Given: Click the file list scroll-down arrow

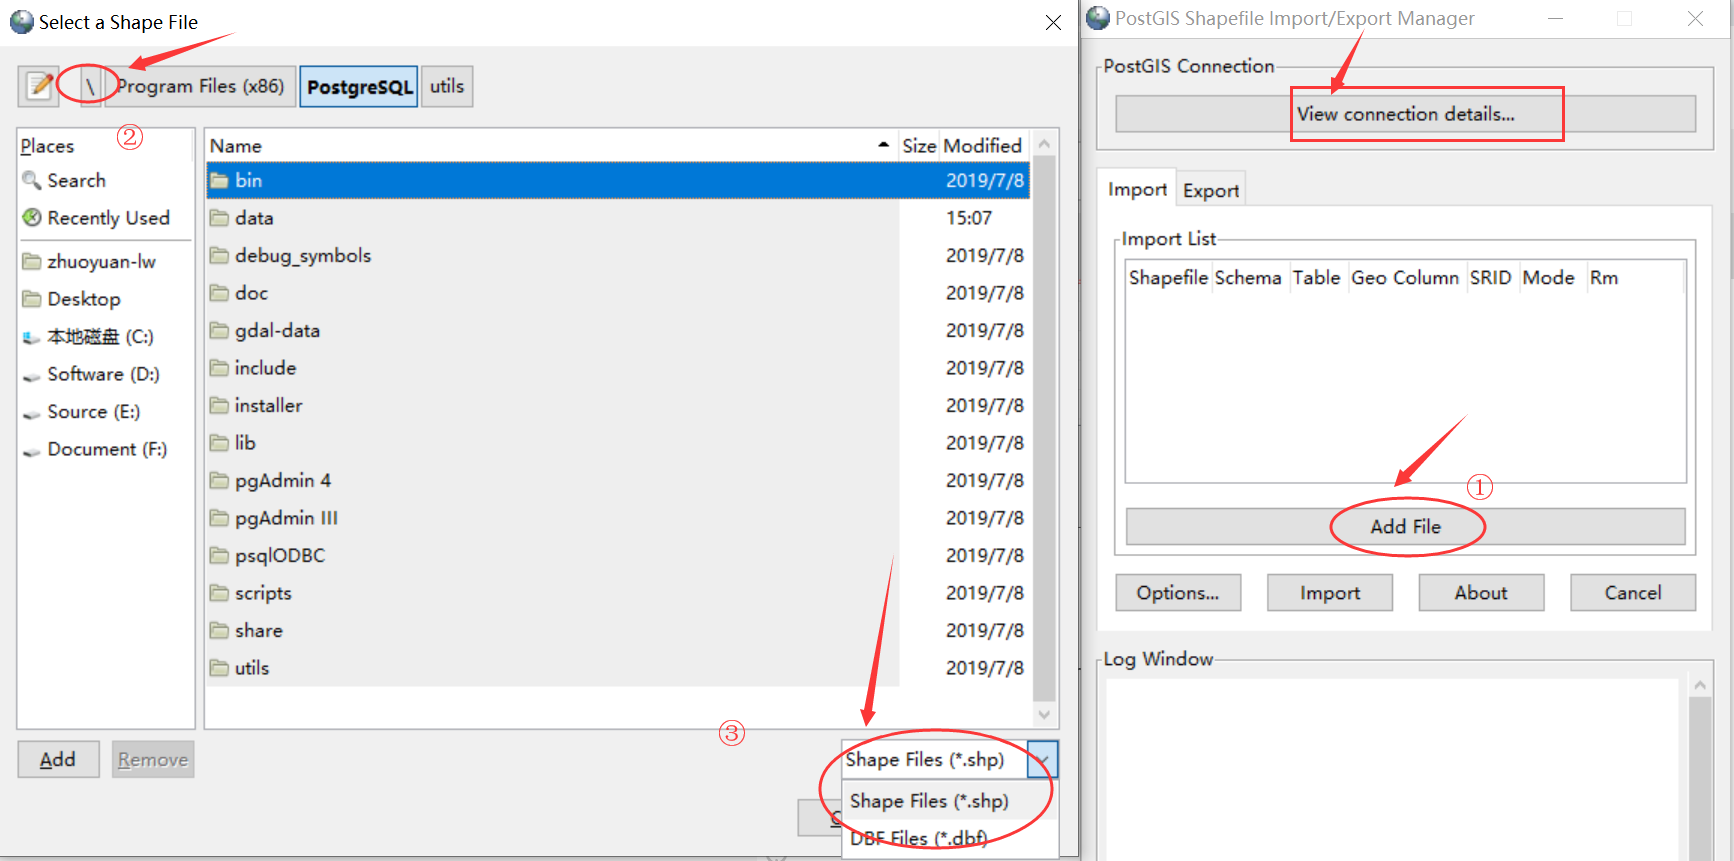Looking at the screenshot, I should (1044, 715).
